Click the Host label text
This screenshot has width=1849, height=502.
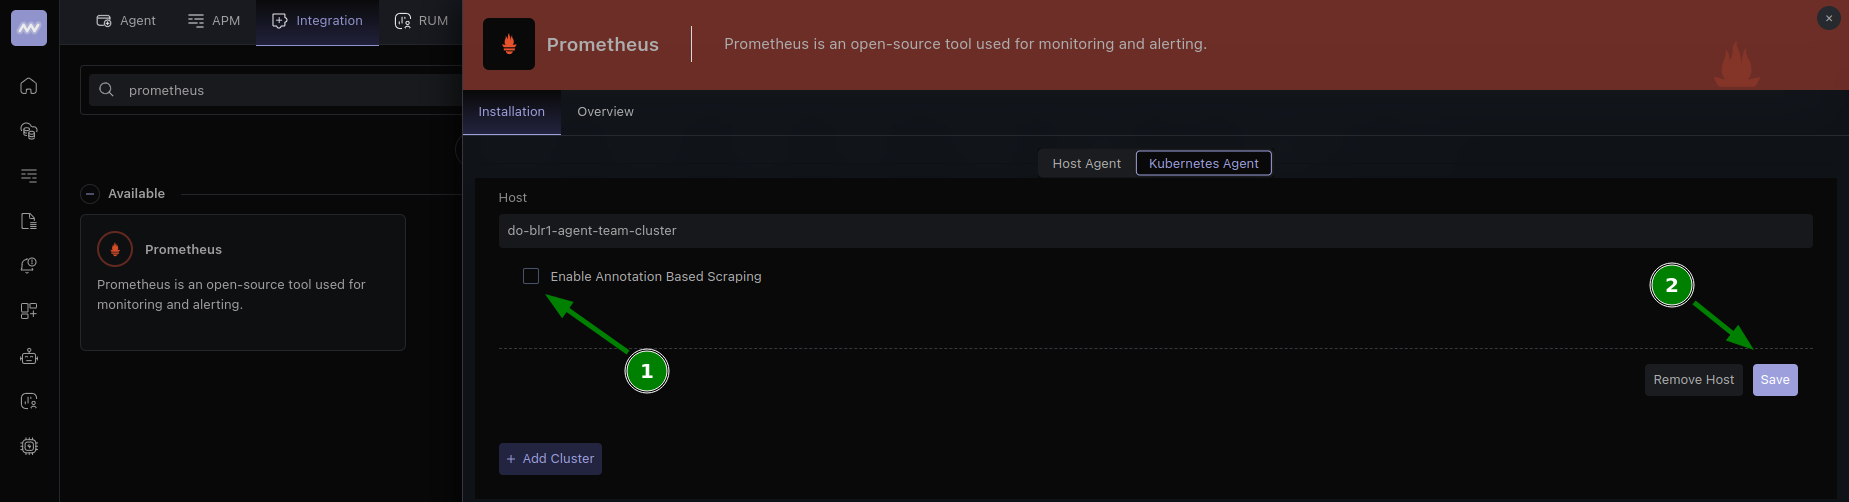(x=513, y=198)
